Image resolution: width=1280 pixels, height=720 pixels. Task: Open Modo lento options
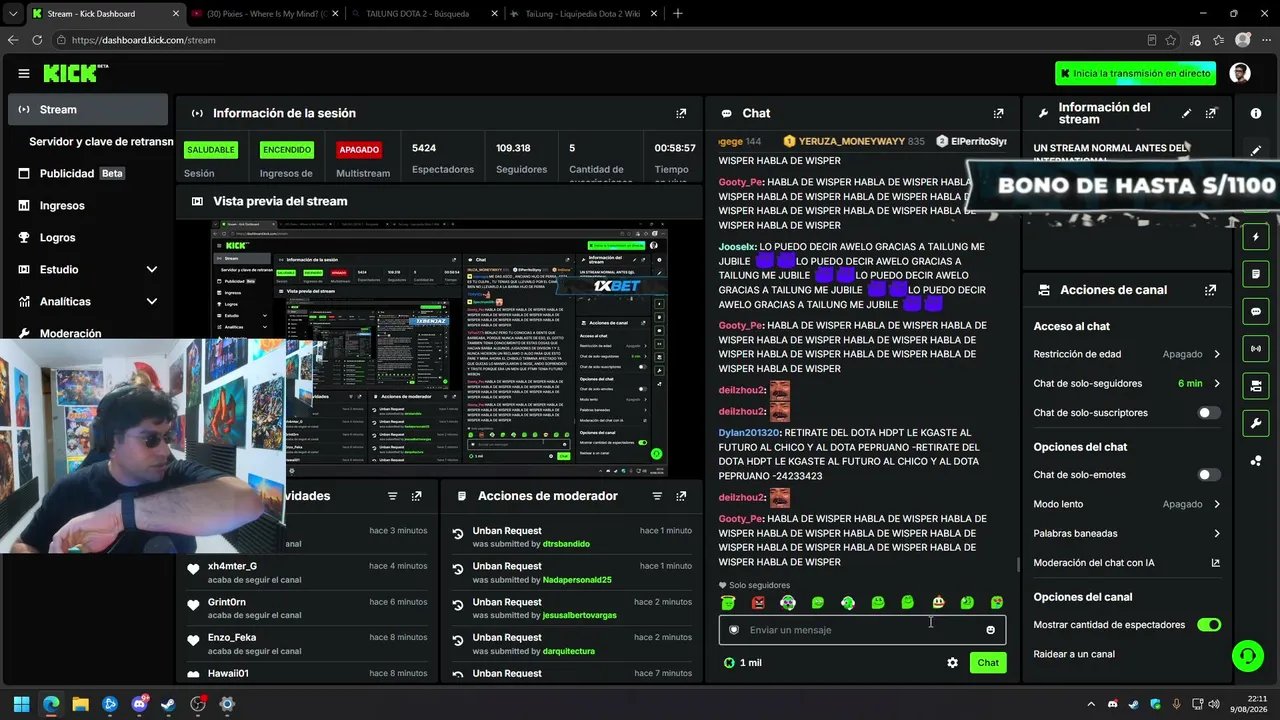(x=1127, y=505)
